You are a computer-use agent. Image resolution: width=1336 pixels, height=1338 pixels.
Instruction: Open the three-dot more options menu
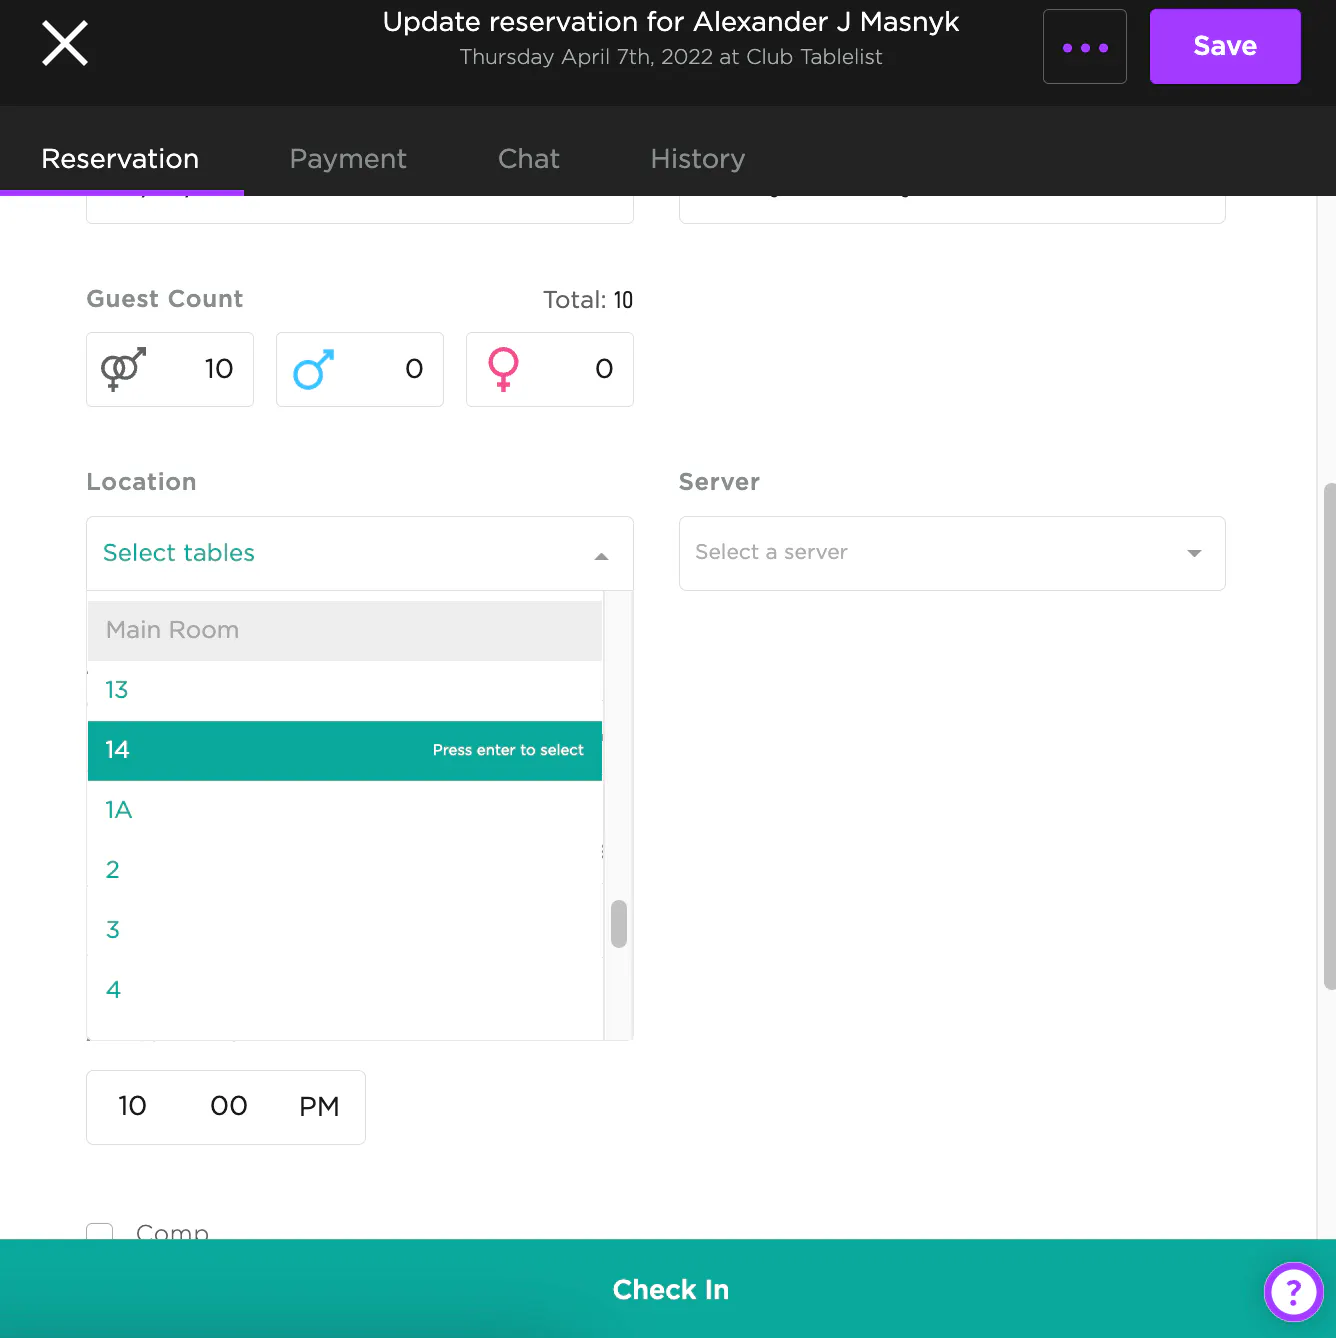(x=1084, y=47)
